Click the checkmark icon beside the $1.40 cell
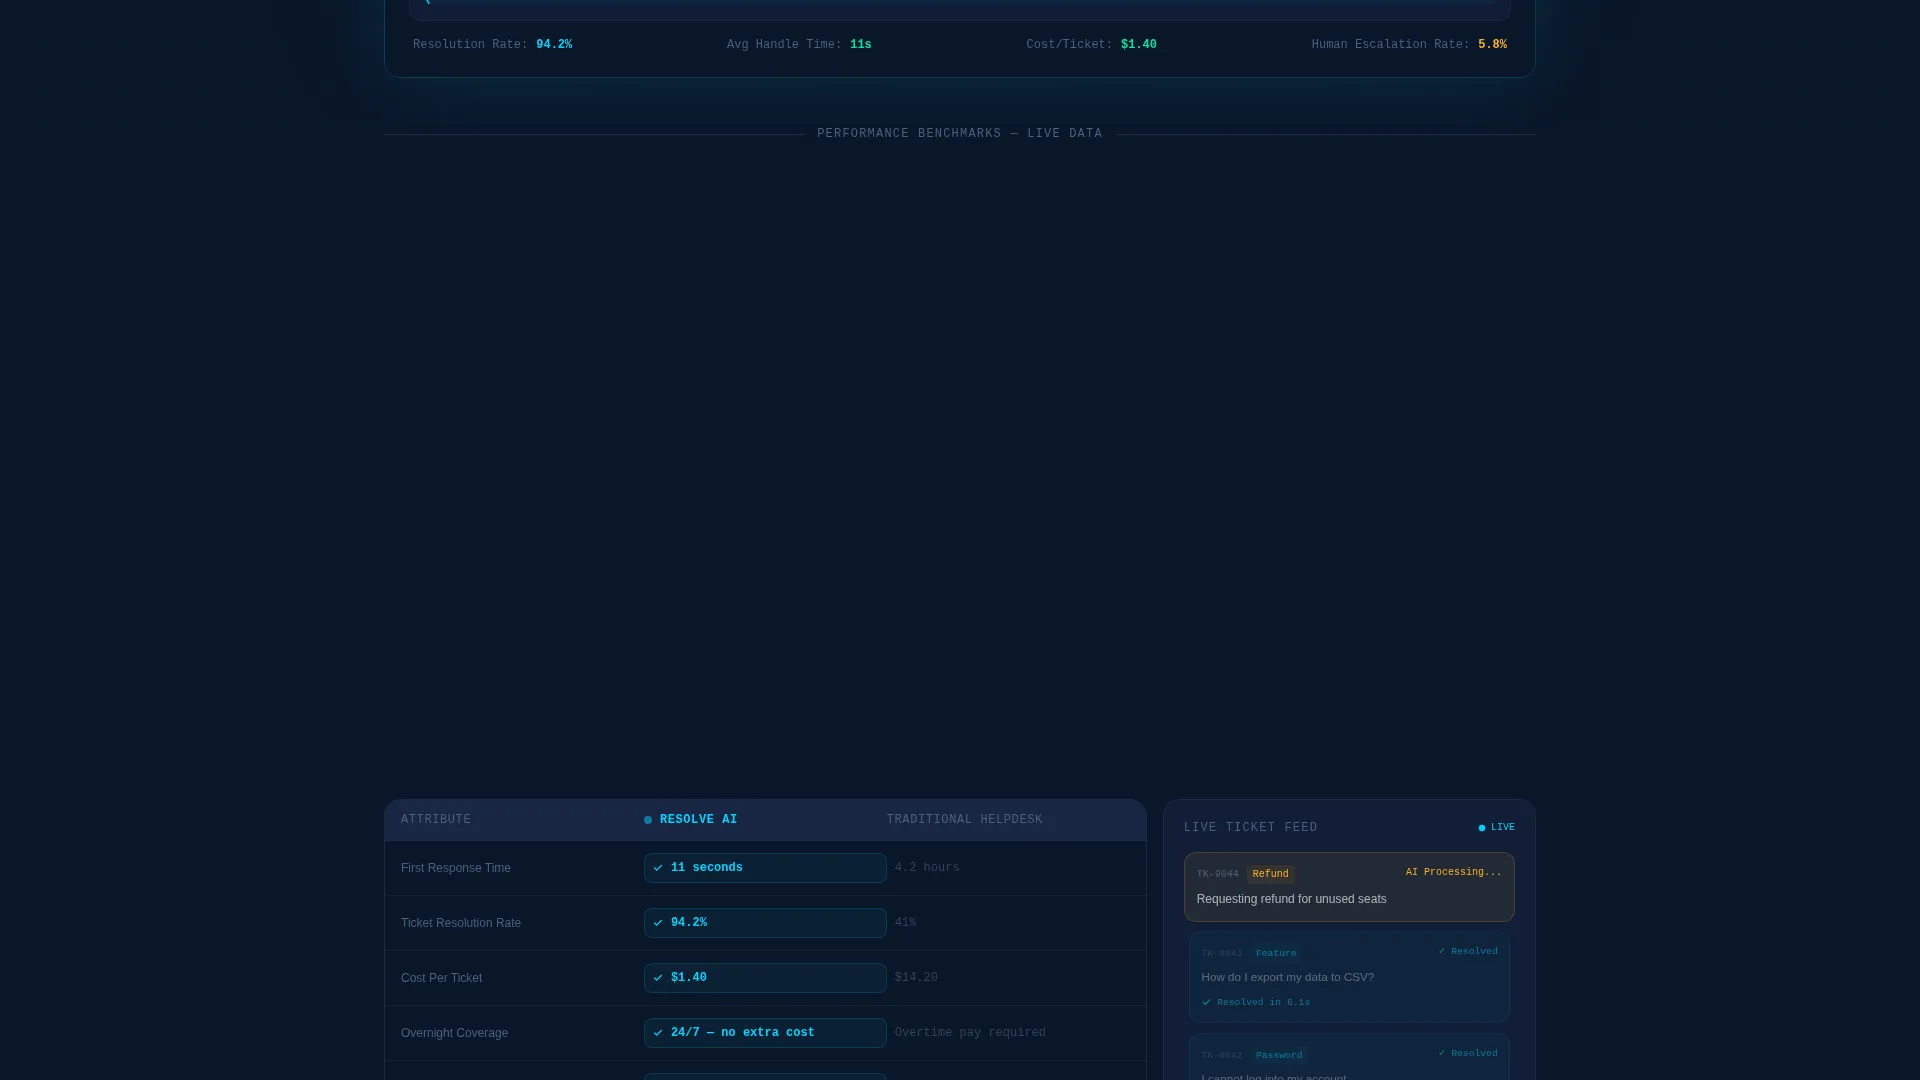 pyautogui.click(x=658, y=978)
